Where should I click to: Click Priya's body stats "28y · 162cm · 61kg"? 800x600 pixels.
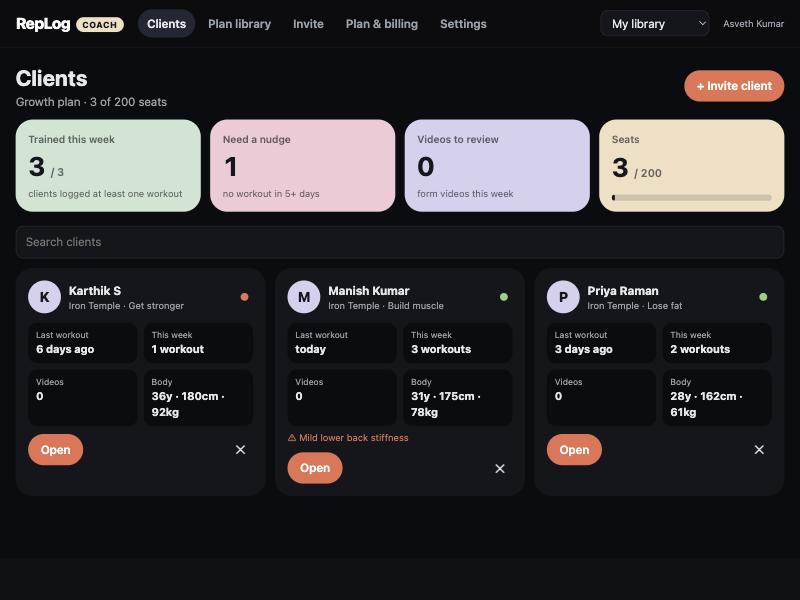point(706,404)
